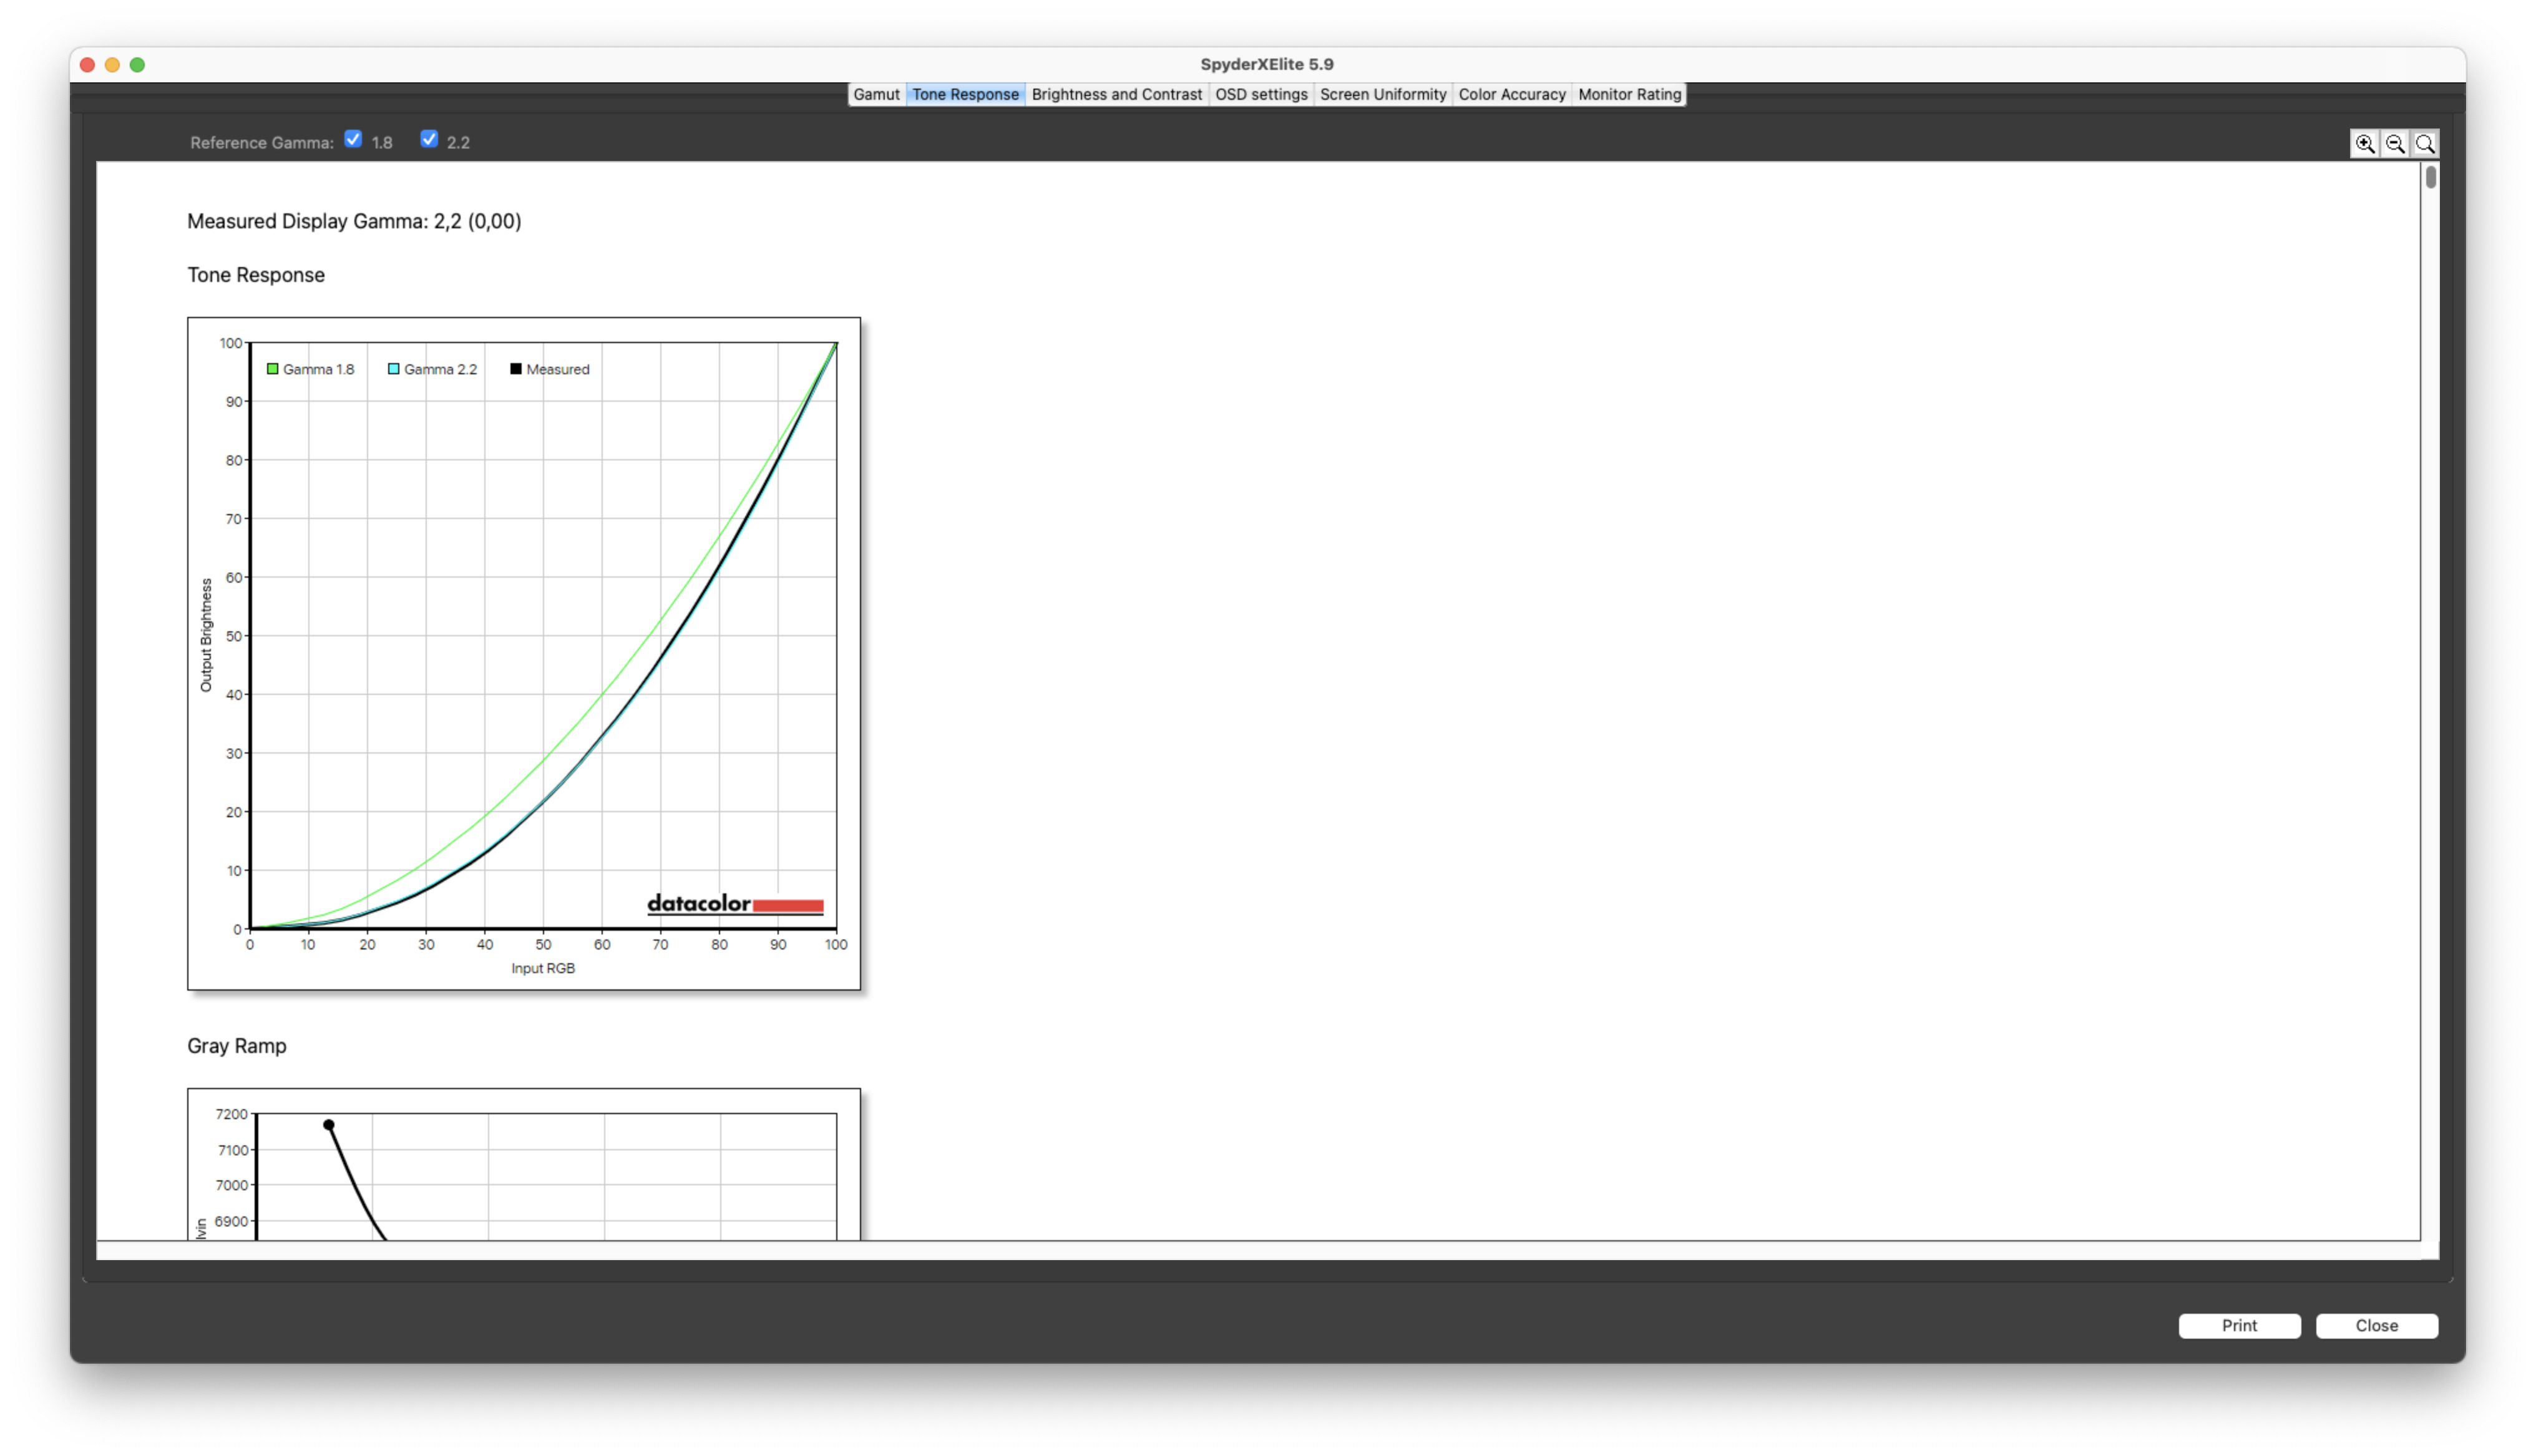The width and height of the screenshot is (2536, 1456).
Task: Click the green Gamma 1.8 legend swatch
Action: click(x=272, y=369)
